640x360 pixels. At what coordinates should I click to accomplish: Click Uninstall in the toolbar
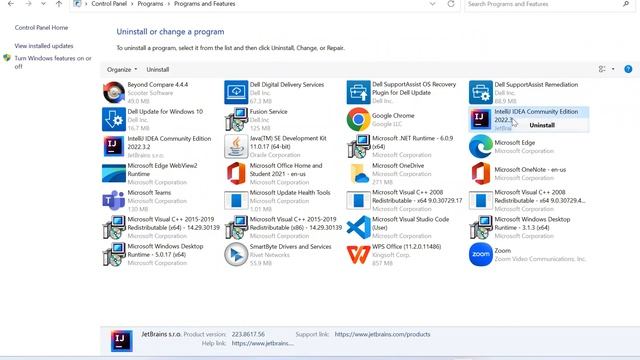point(158,69)
